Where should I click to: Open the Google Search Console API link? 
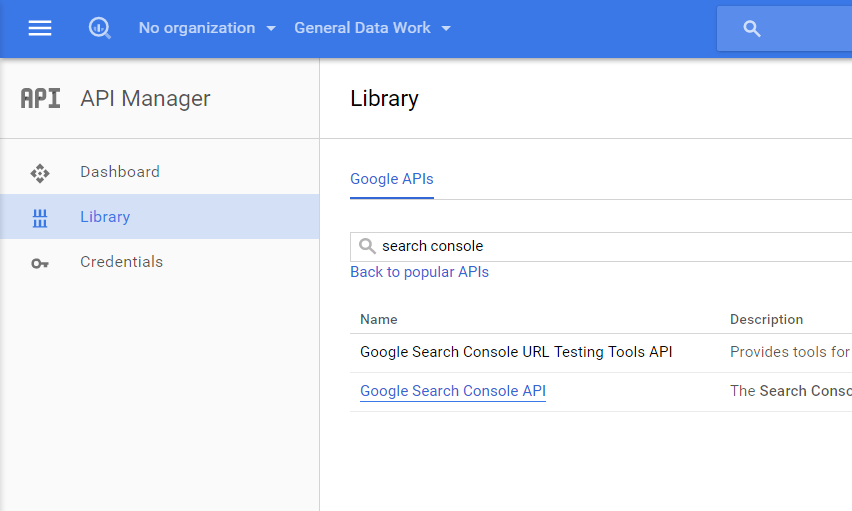[x=453, y=391]
